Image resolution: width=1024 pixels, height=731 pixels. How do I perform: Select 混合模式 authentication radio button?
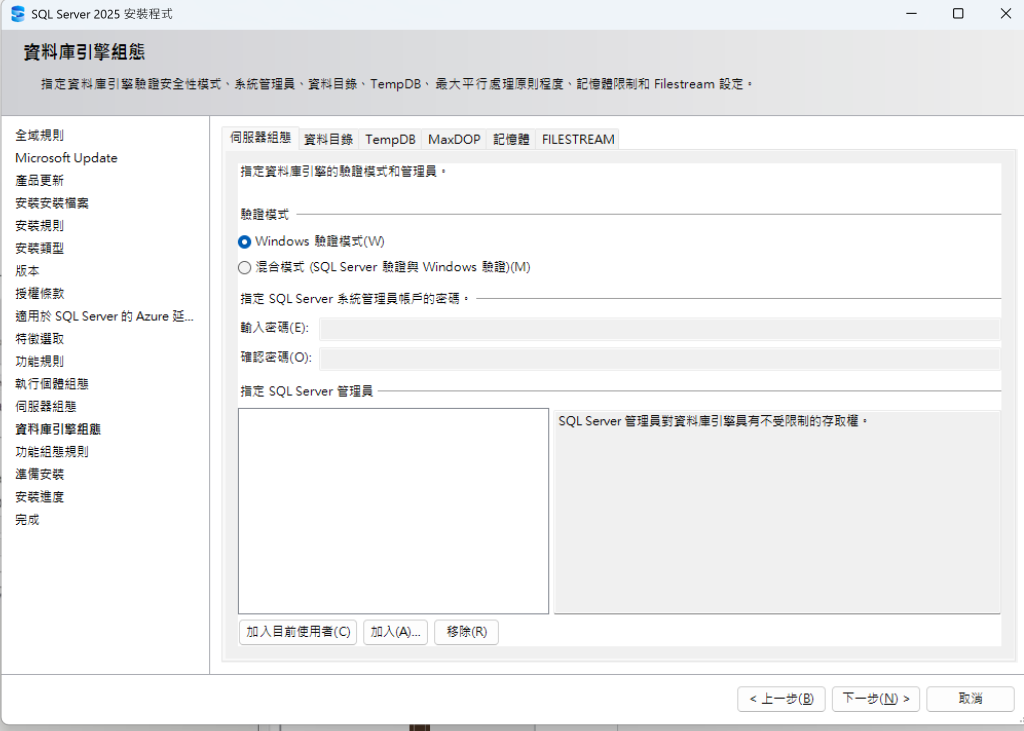[x=244, y=267]
